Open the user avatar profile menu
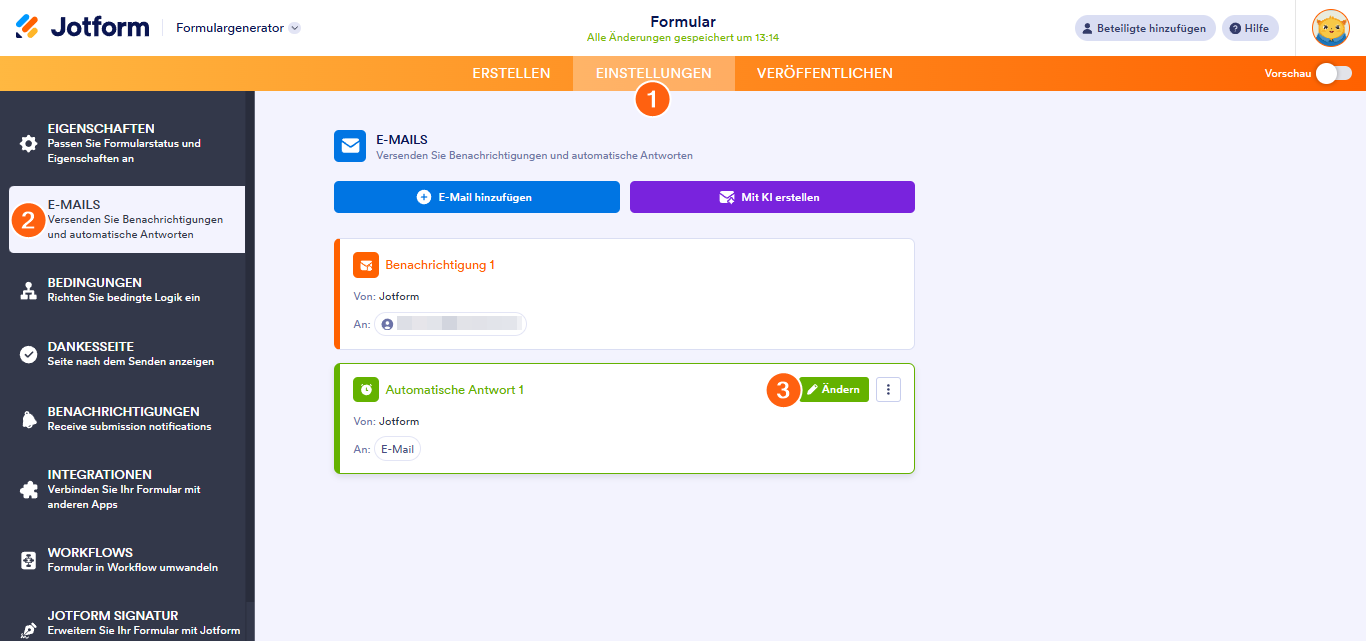The image size is (1366, 641). (1330, 28)
